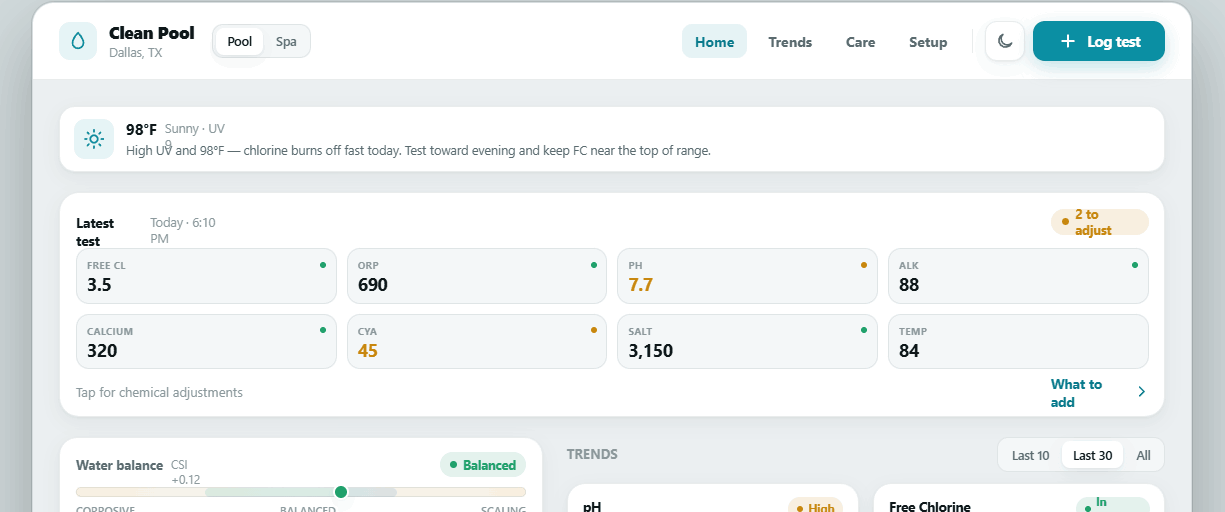Viewport: 1225px width, 512px height.
Task: Open the Setup tab
Action: coord(928,41)
